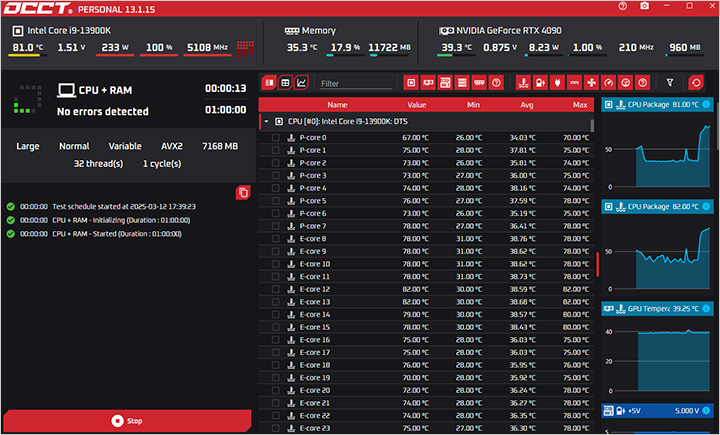
Task: Toggle power plug sensor type filter
Action: pos(557,83)
